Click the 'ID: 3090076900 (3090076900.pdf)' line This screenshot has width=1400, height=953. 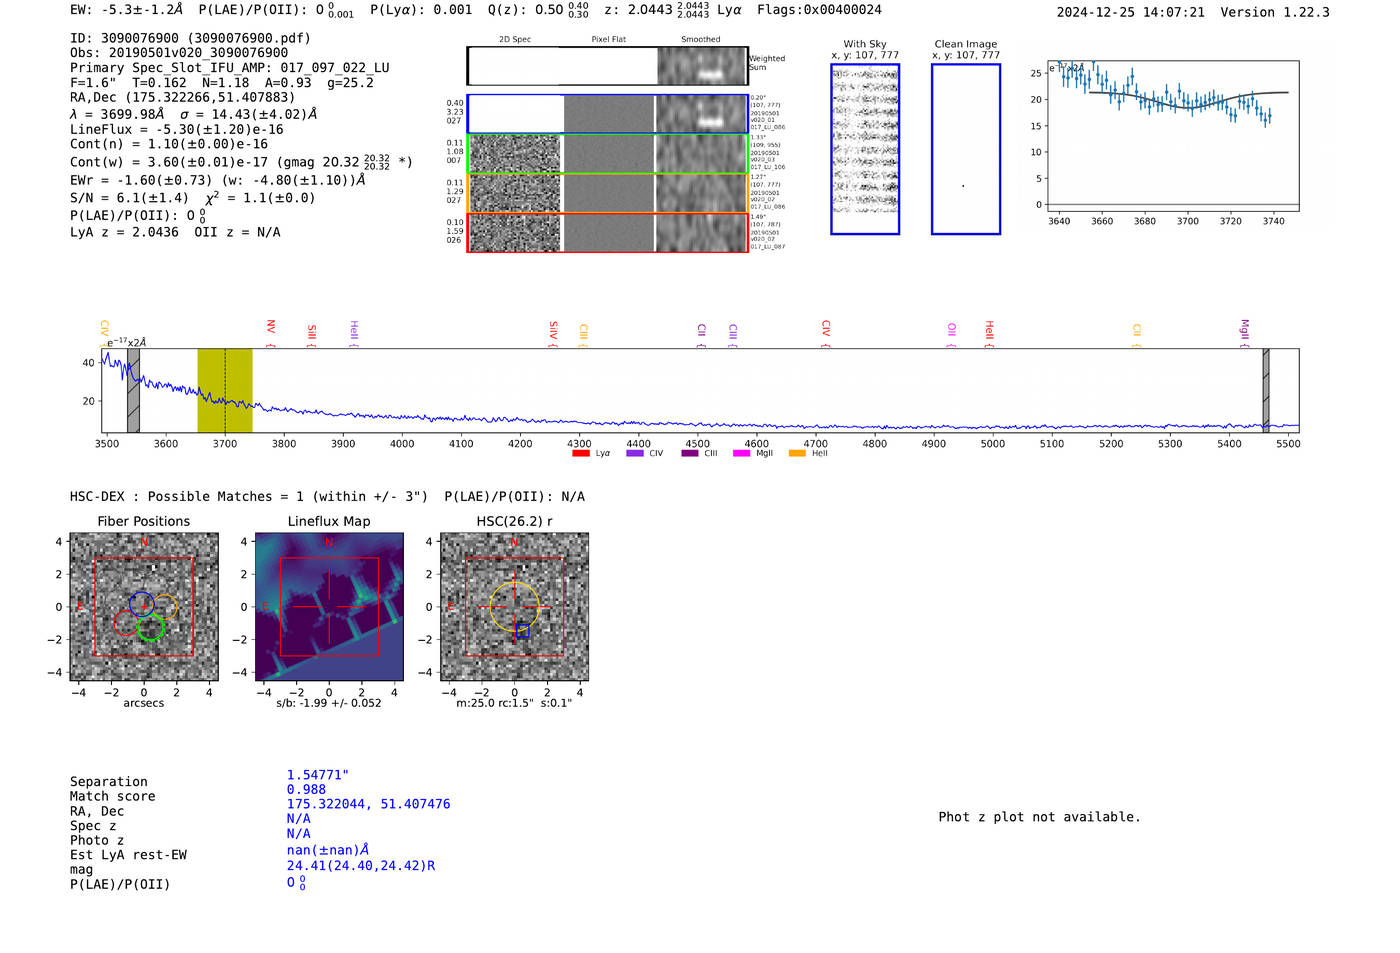click(190, 38)
